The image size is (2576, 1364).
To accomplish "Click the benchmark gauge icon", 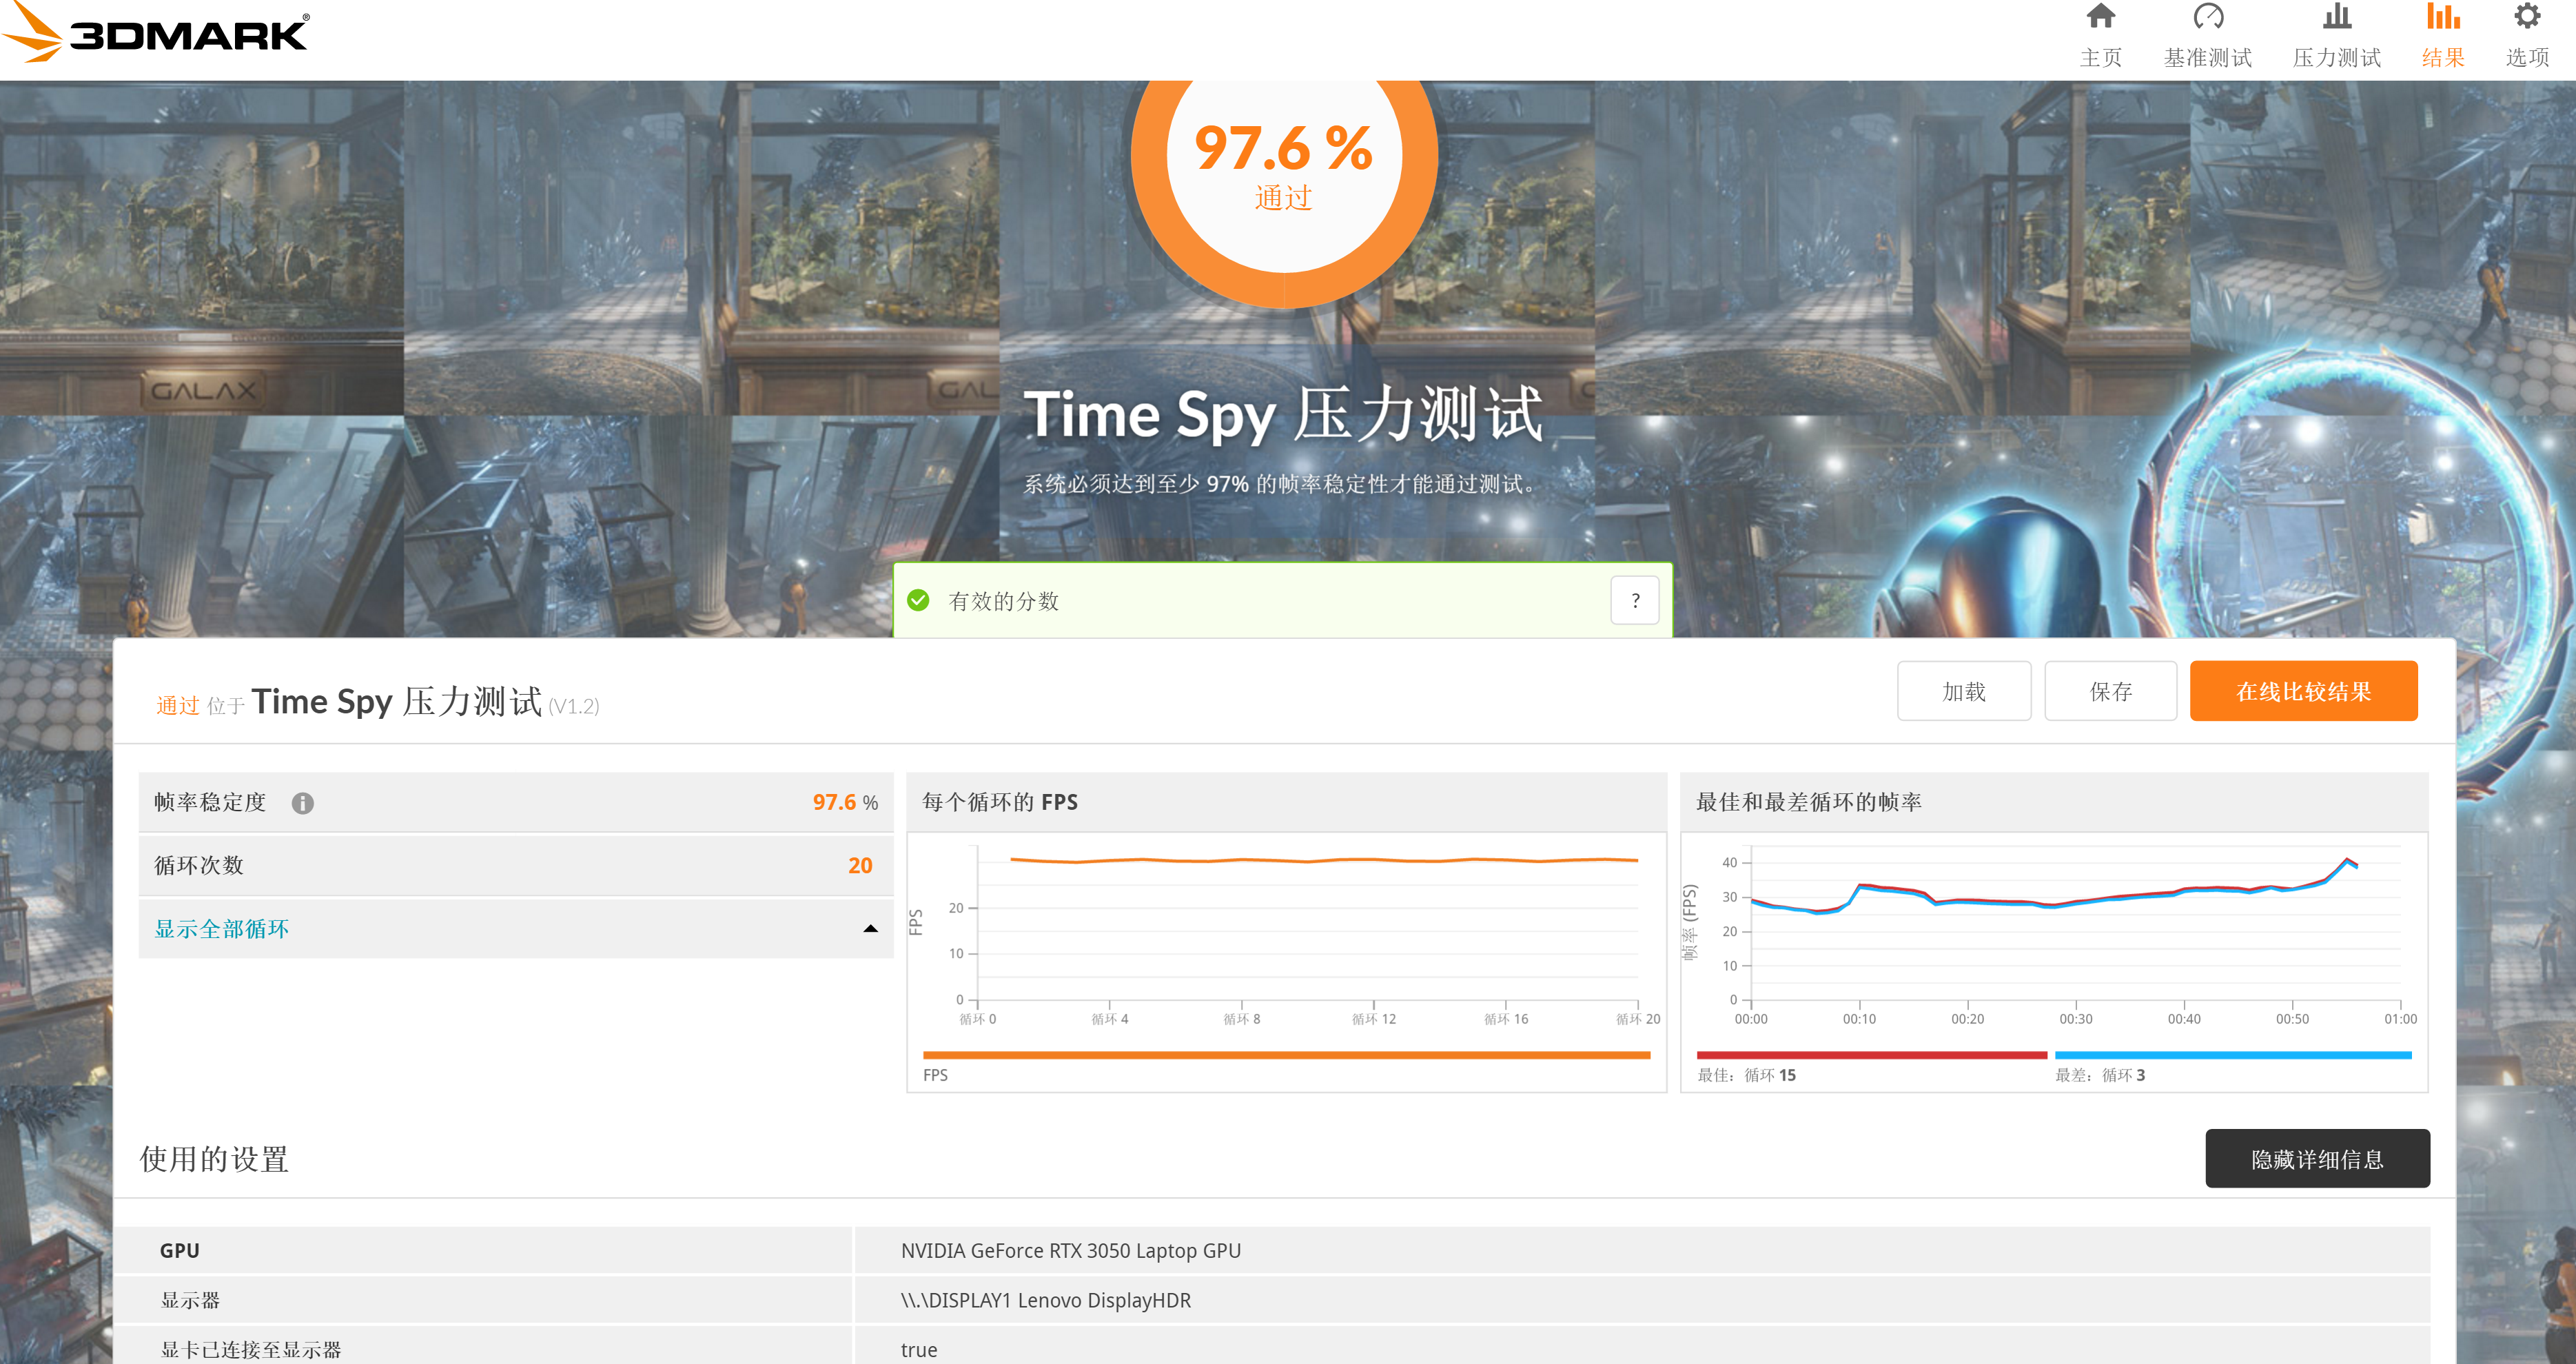I will pyautogui.click(x=2208, y=16).
